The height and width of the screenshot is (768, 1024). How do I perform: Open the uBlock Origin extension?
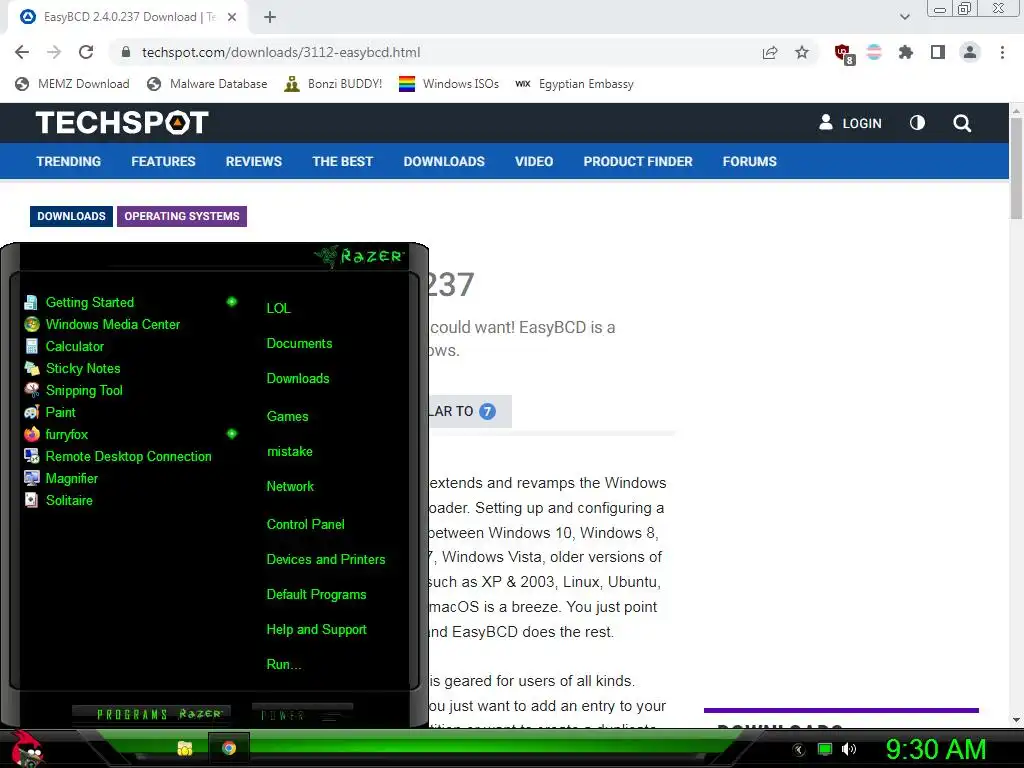click(844, 54)
